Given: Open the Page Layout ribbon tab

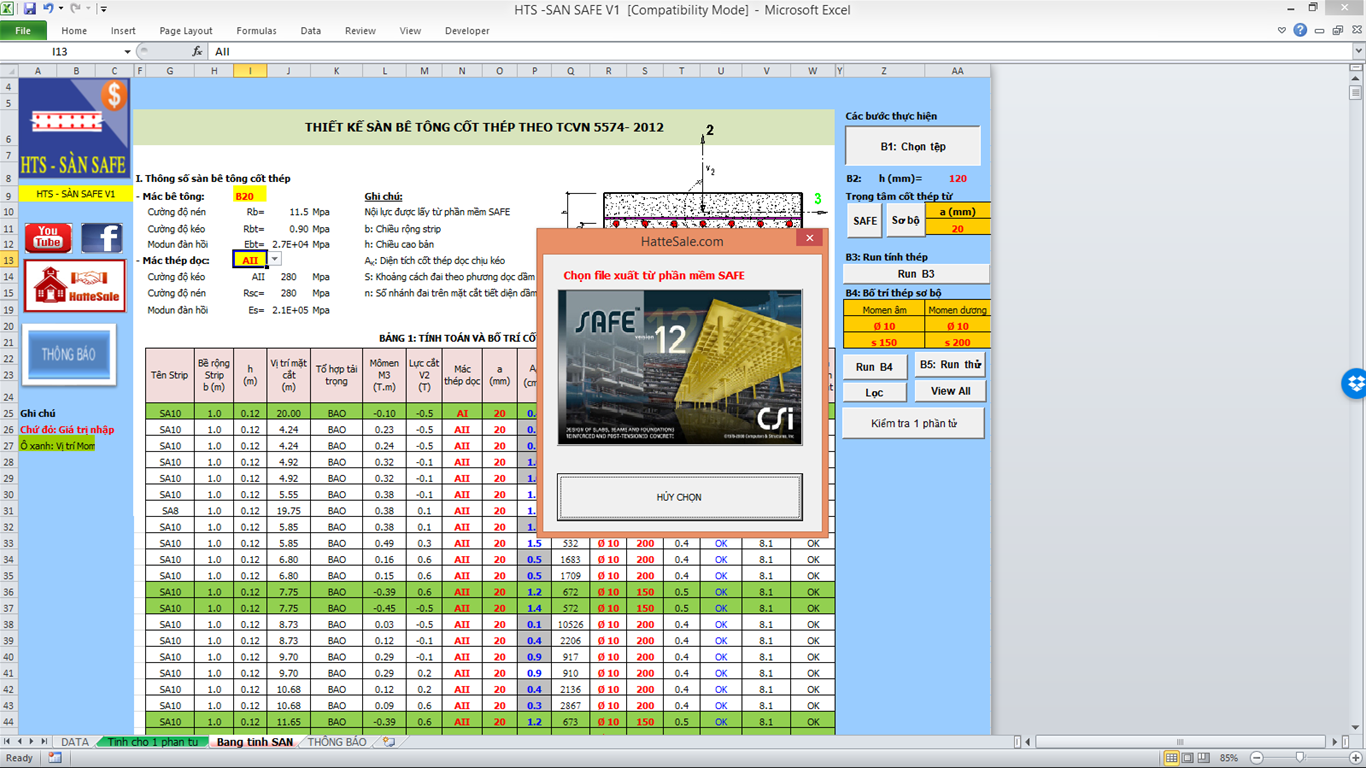Looking at the screenshot, I should (186, 31).
